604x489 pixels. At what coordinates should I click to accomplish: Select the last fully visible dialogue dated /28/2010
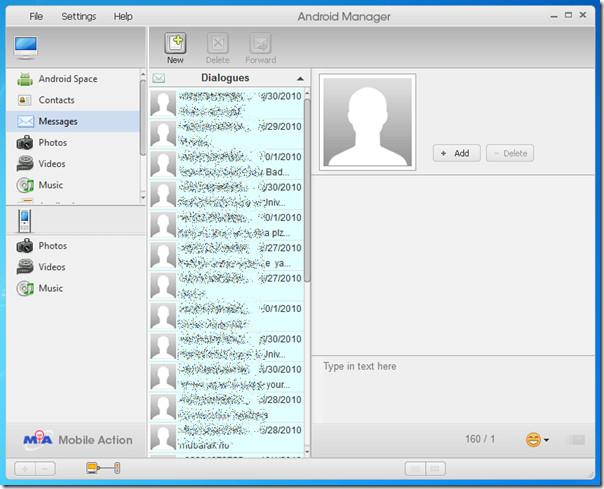click(x=226, y=438)
